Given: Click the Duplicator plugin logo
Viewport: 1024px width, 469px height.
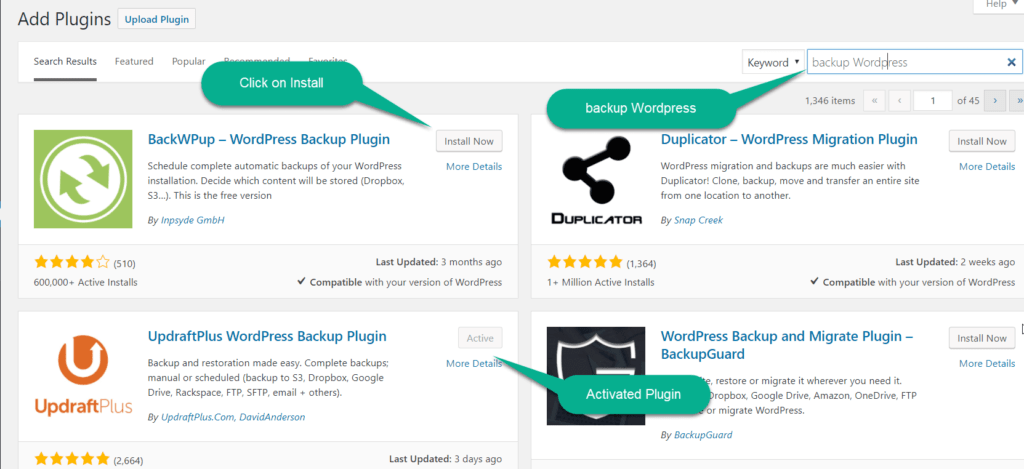Looking at the screenshot, I should pyautogui.click(x=596, y=180).
